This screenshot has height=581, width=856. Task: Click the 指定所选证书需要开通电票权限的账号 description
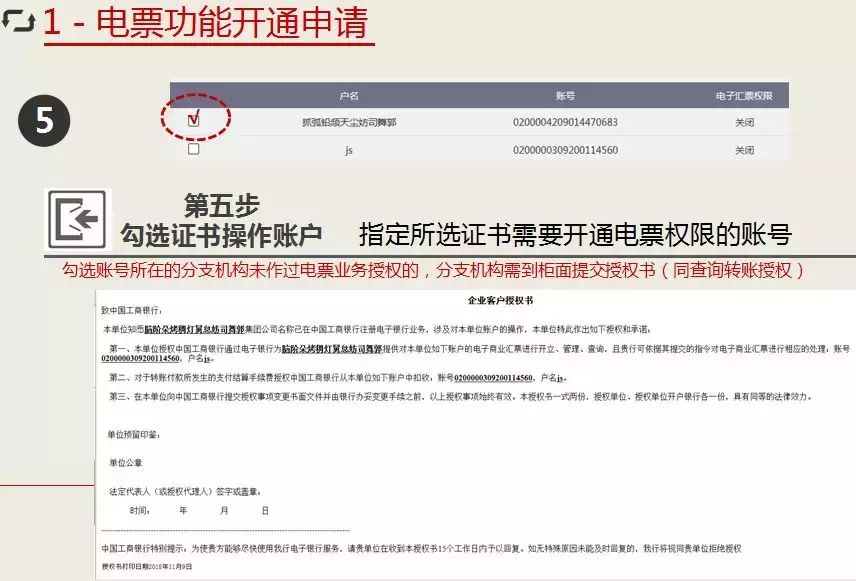pos(575,235)
